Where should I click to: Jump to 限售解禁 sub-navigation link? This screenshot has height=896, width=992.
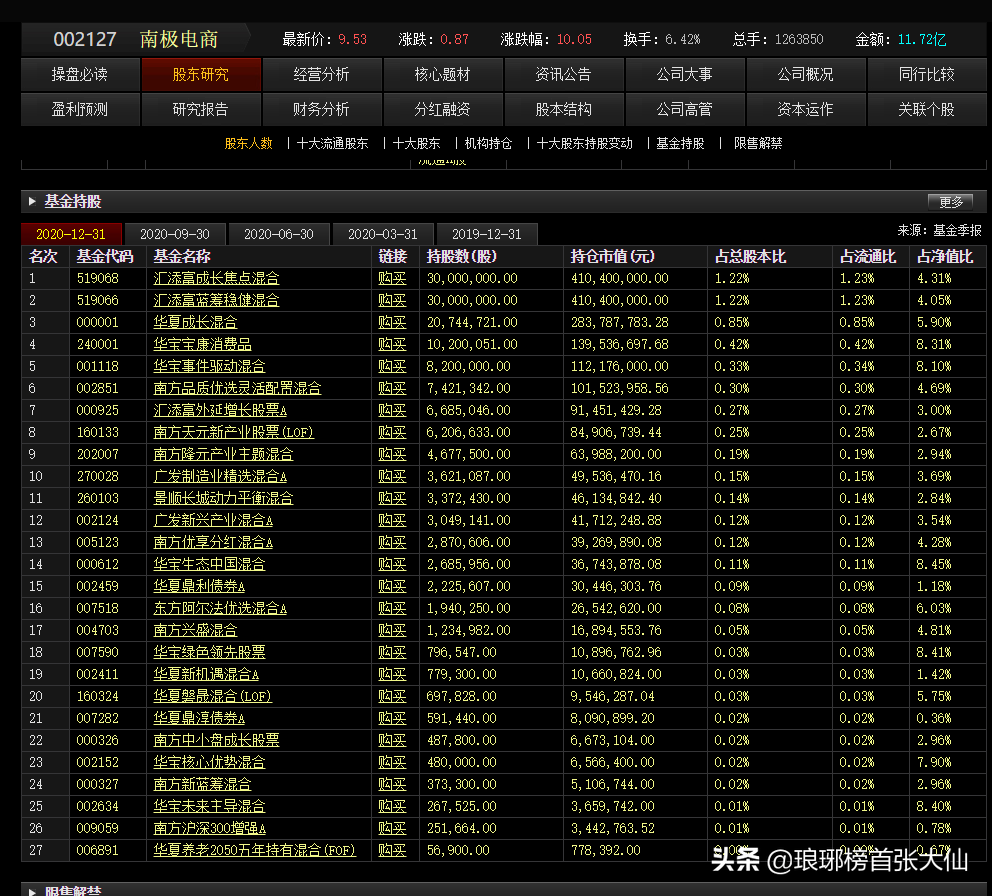pyautogui.click(x=758, y=144)
